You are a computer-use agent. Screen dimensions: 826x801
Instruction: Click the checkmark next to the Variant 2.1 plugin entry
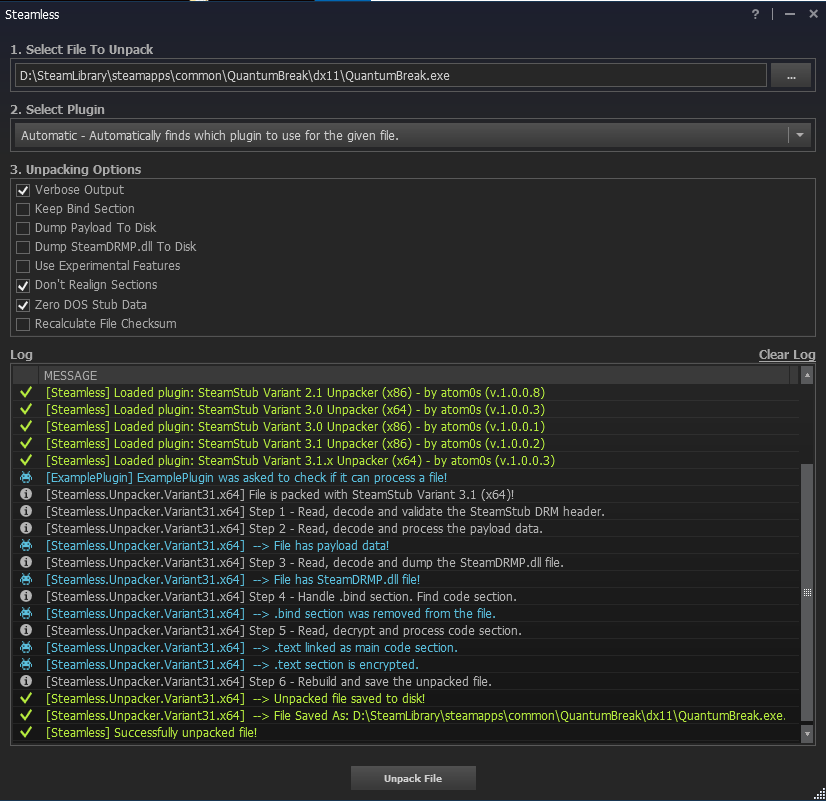[x=25, y=392]
